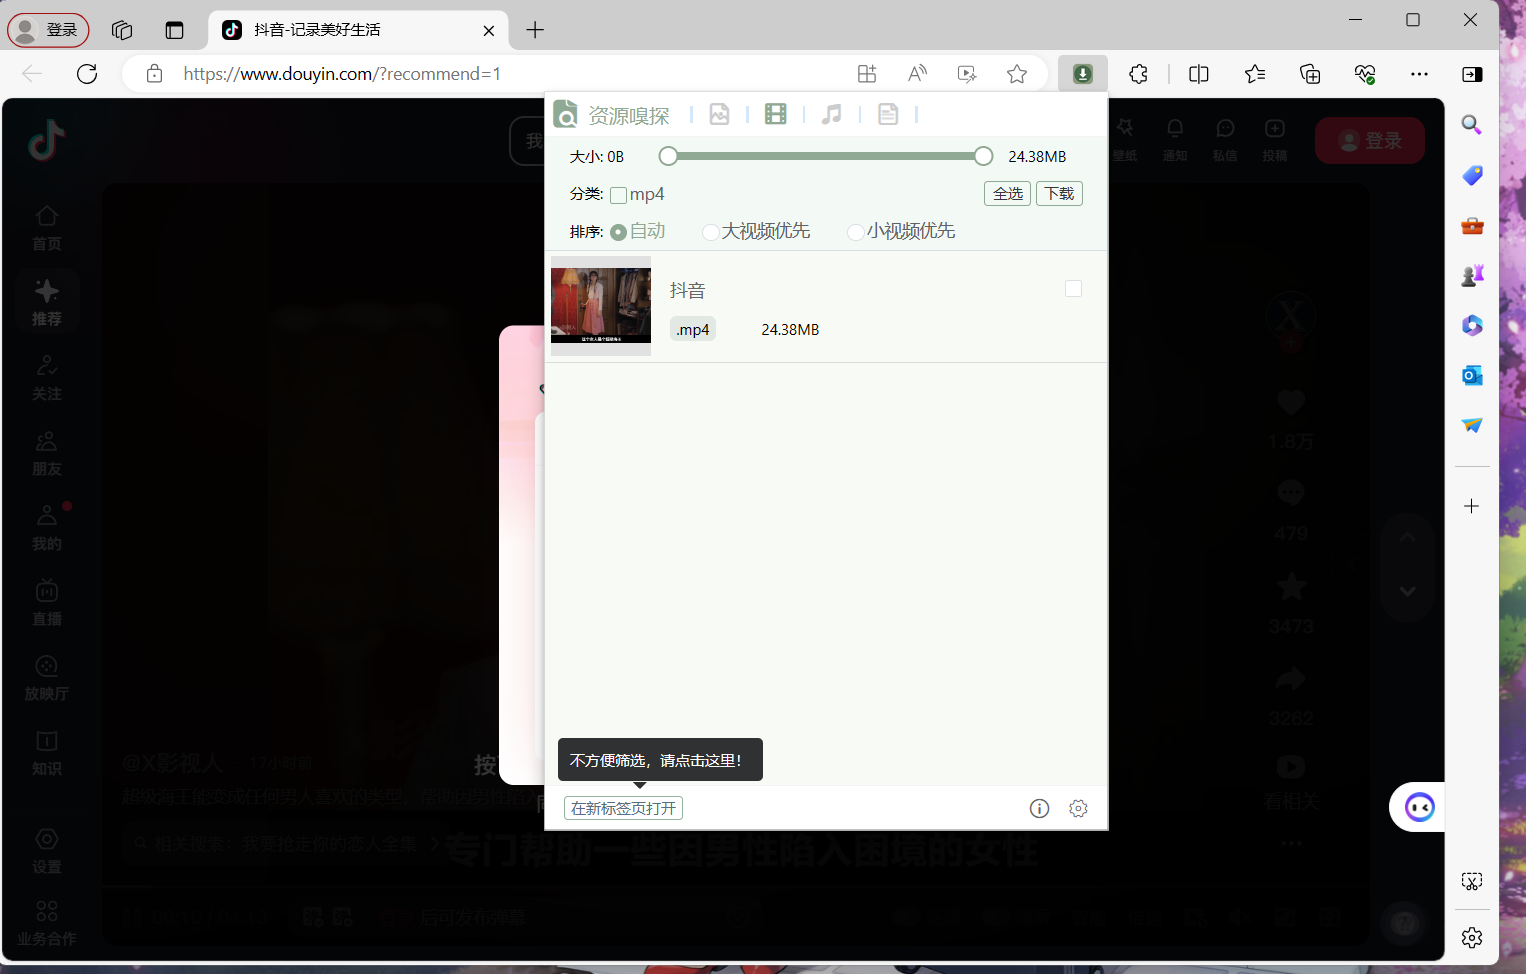The width and height of the screenshot is (1526, 974).
Task: Open a new browser tab
Action: (x=535, y=30)
